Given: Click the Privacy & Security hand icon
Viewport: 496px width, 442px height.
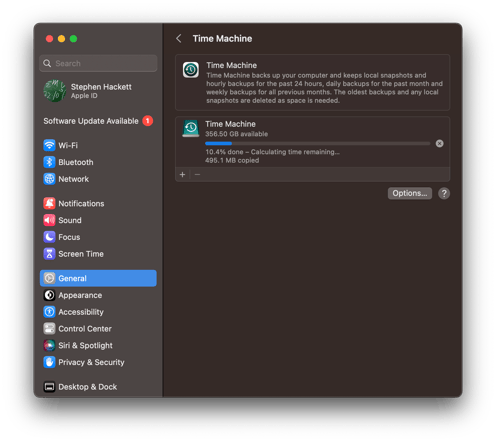Looking at the screenshot, I should point(49,362).
